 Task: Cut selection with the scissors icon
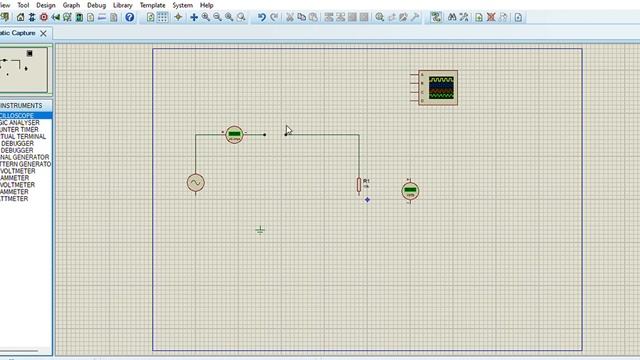click(x=290, y=17)
